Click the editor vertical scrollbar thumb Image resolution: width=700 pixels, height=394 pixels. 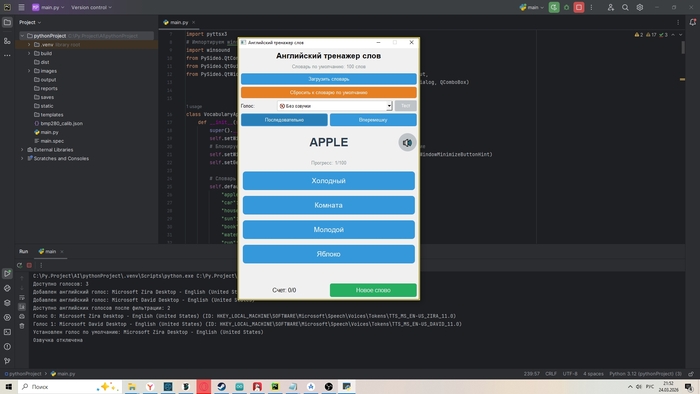point(683,47)
